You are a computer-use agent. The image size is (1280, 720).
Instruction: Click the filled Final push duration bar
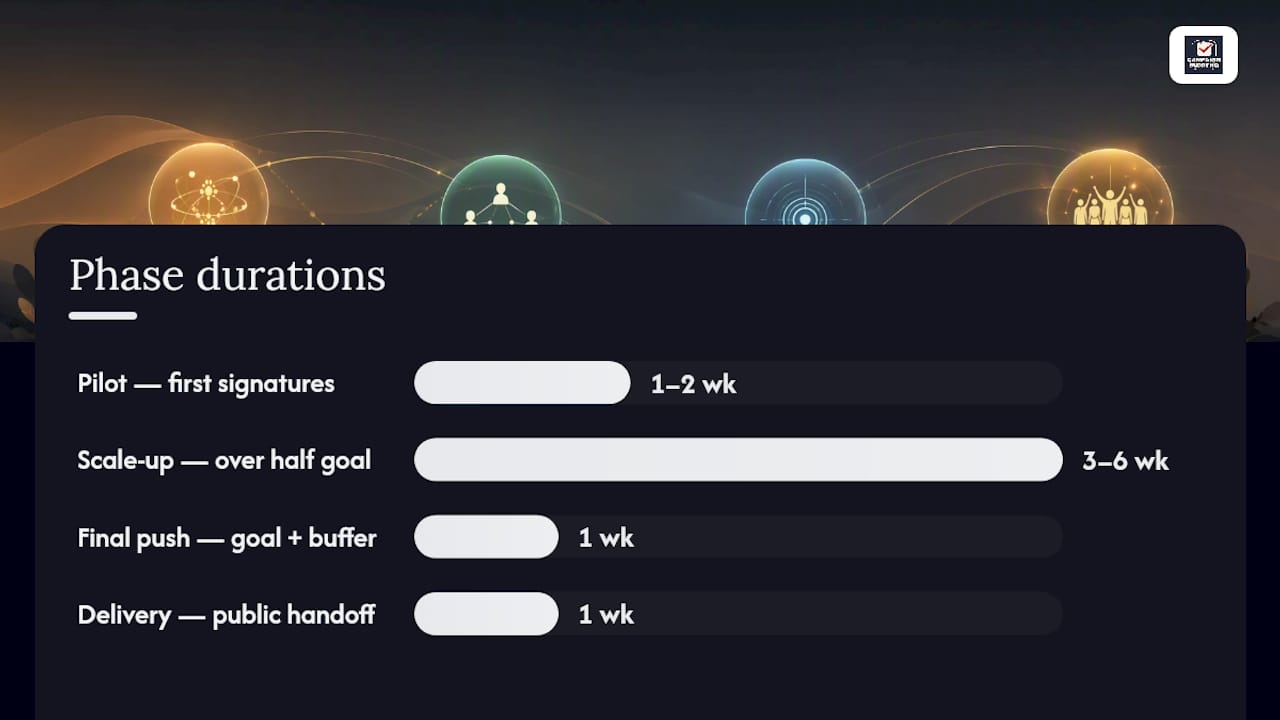tap(486, 537)
